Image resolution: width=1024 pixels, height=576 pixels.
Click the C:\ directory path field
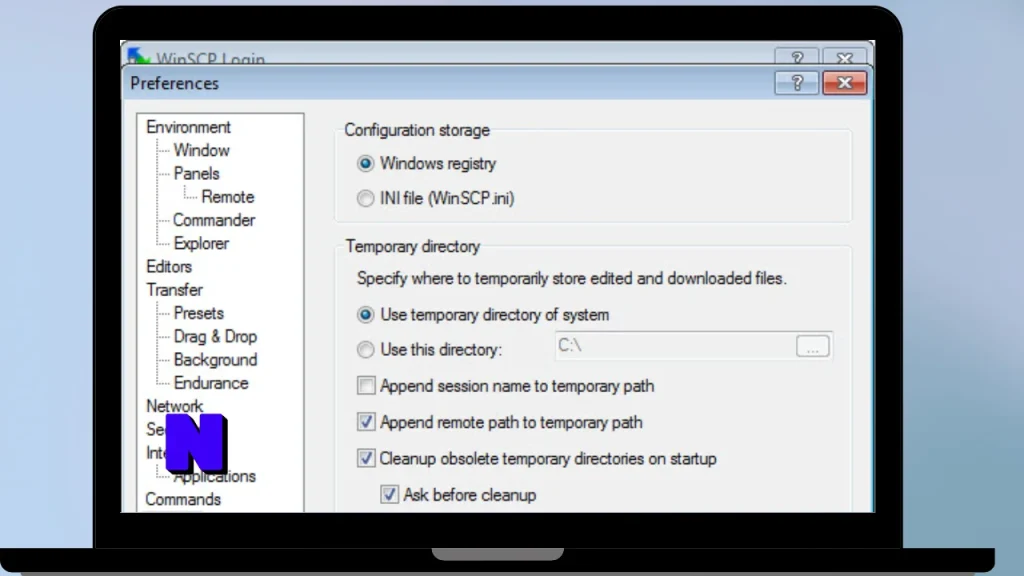[x=675, y=346]
